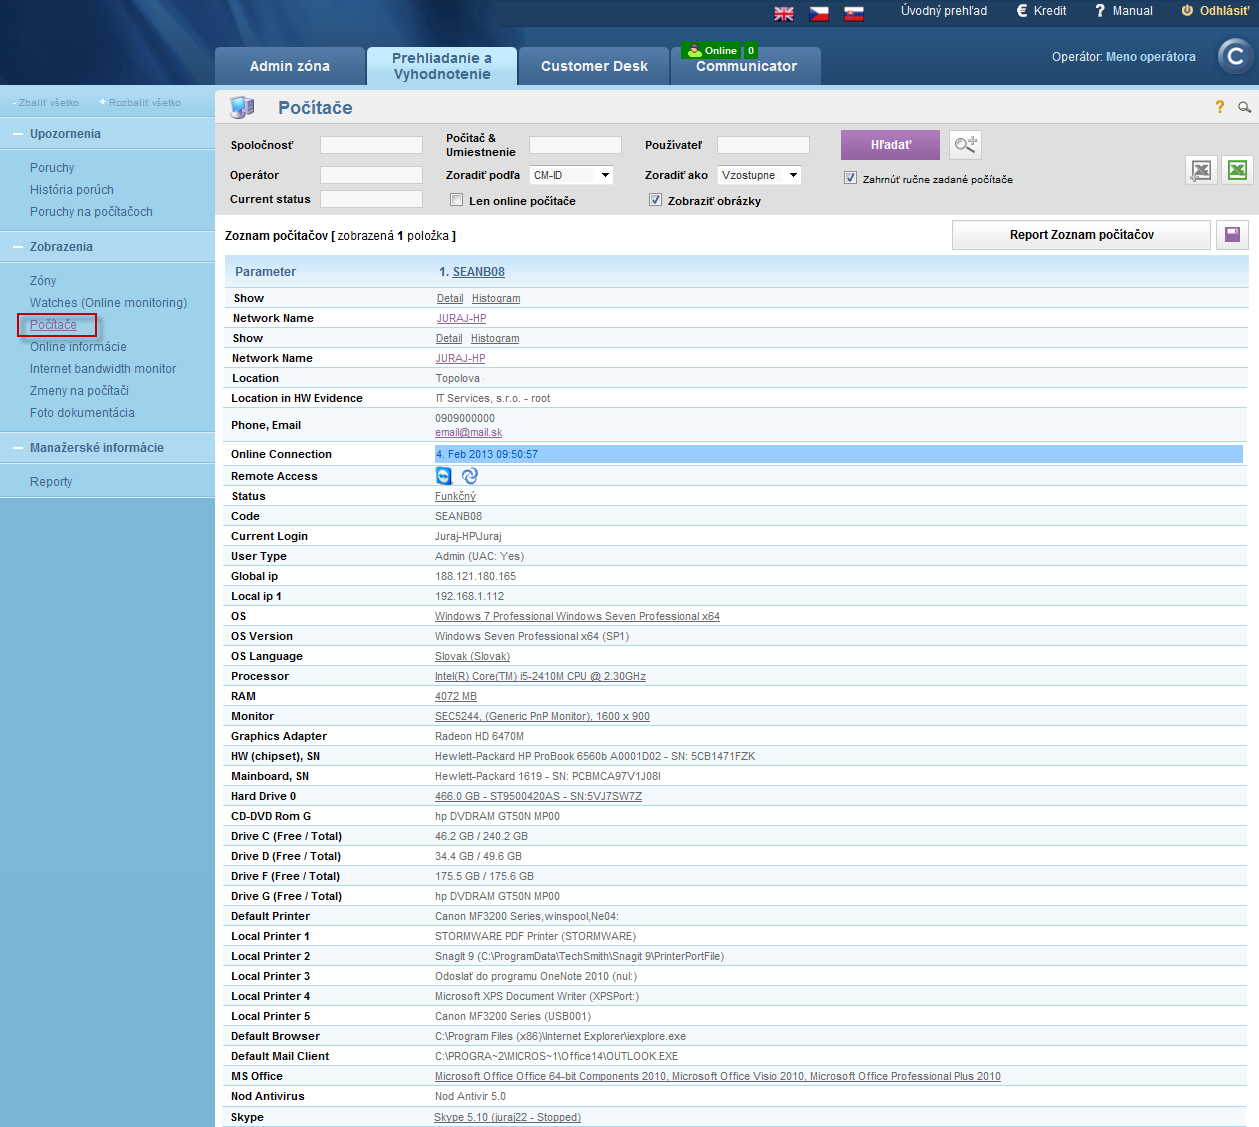Open the Communicator tab
This screenshot has height=1127, width=1259.
746,68
